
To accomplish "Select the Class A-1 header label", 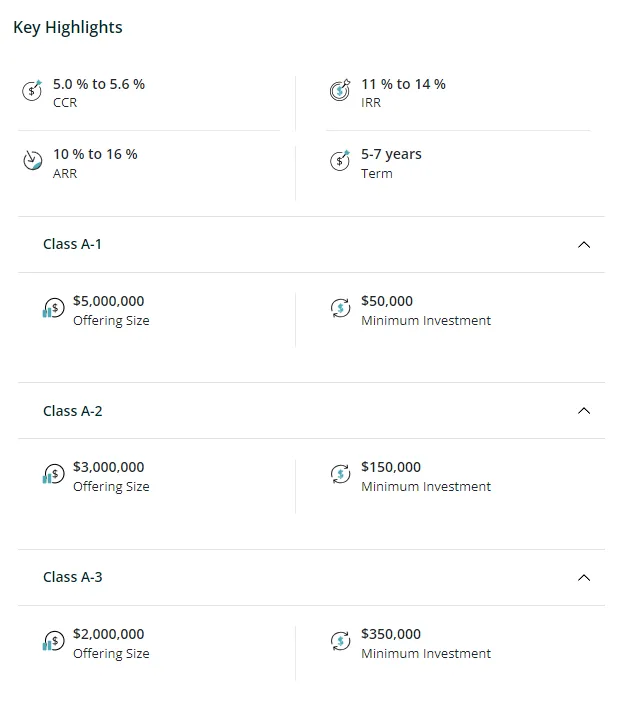I will tap(72, 244).
